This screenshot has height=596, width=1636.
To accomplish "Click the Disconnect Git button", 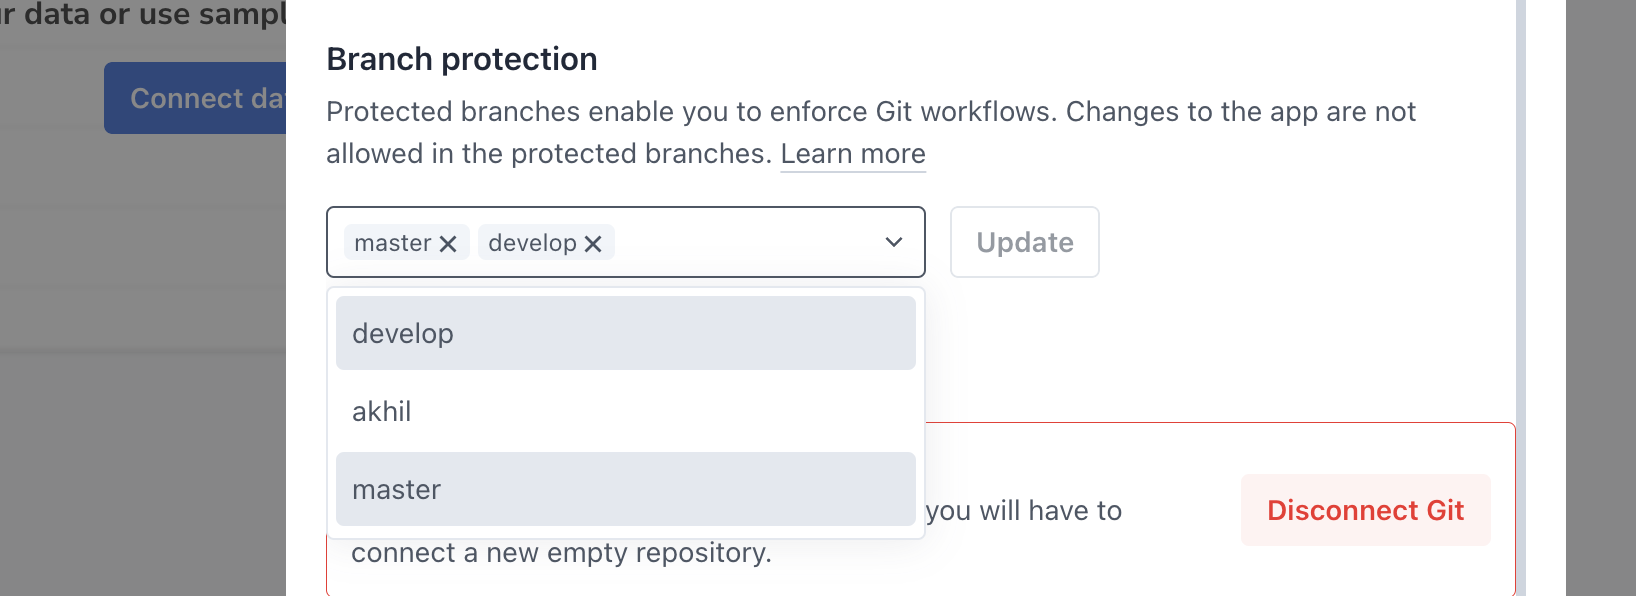I will 1365,510.
